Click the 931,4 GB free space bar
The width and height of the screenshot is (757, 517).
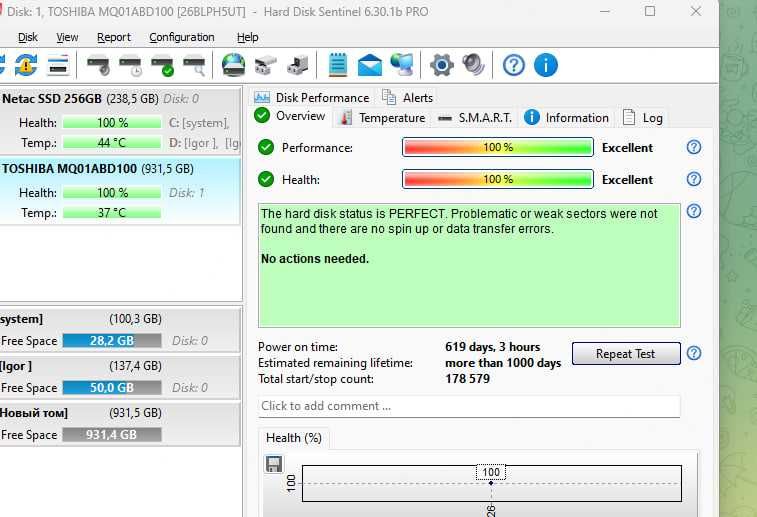(x=112, y=435)
